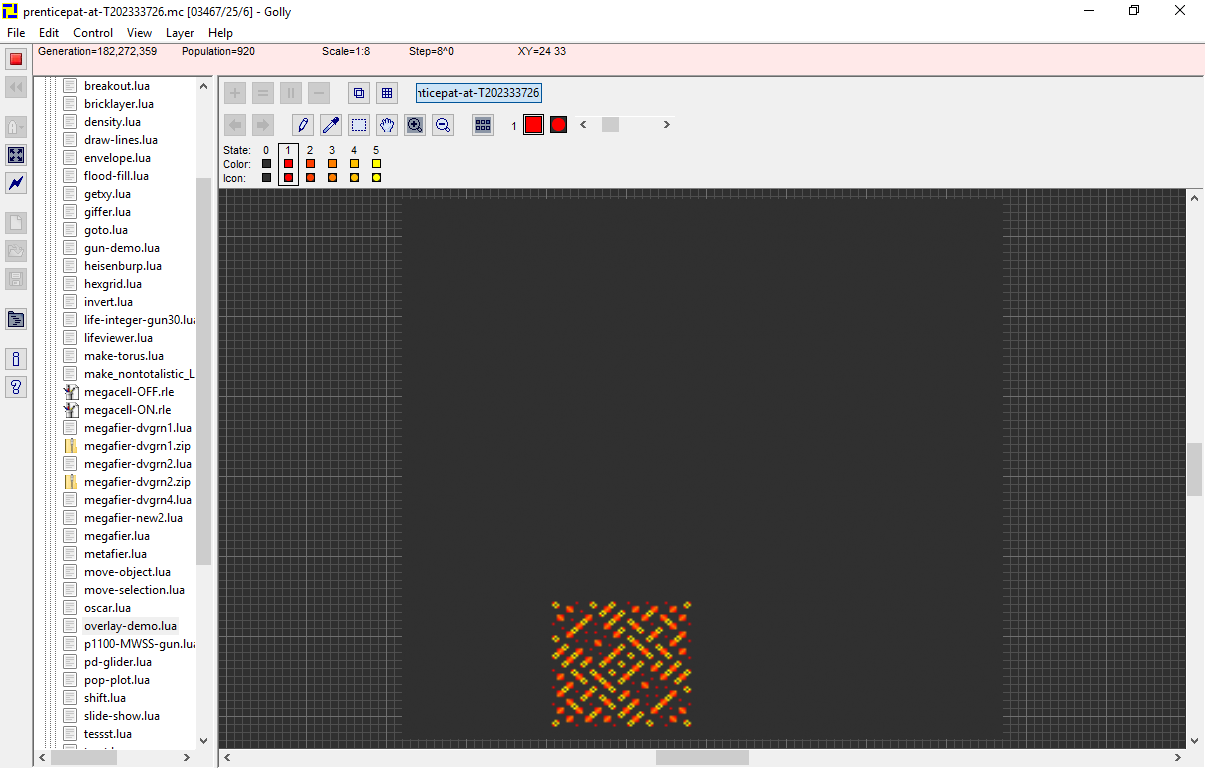Select pd-glider.lua script file
Viewport: 1205px width, 768px height.
[118, 662]
